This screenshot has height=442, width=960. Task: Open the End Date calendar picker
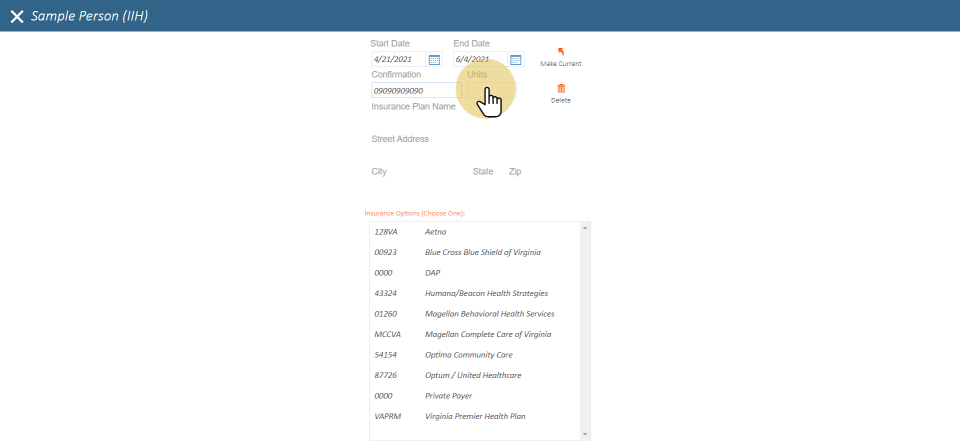tap(516, 60)
